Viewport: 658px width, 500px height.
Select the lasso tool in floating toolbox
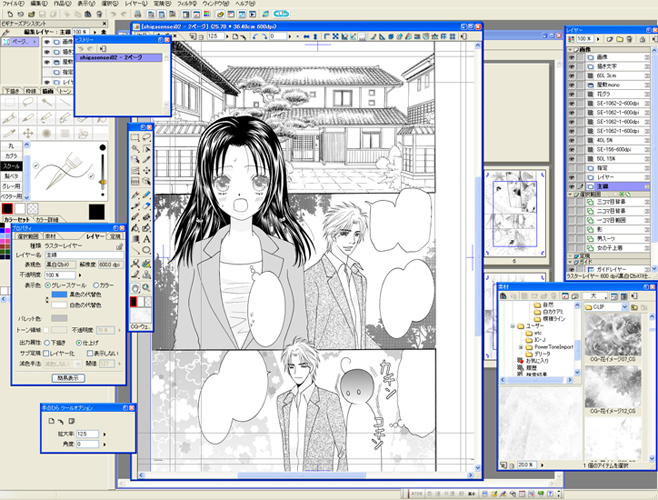pyautogui.click(x=146, y=137)
